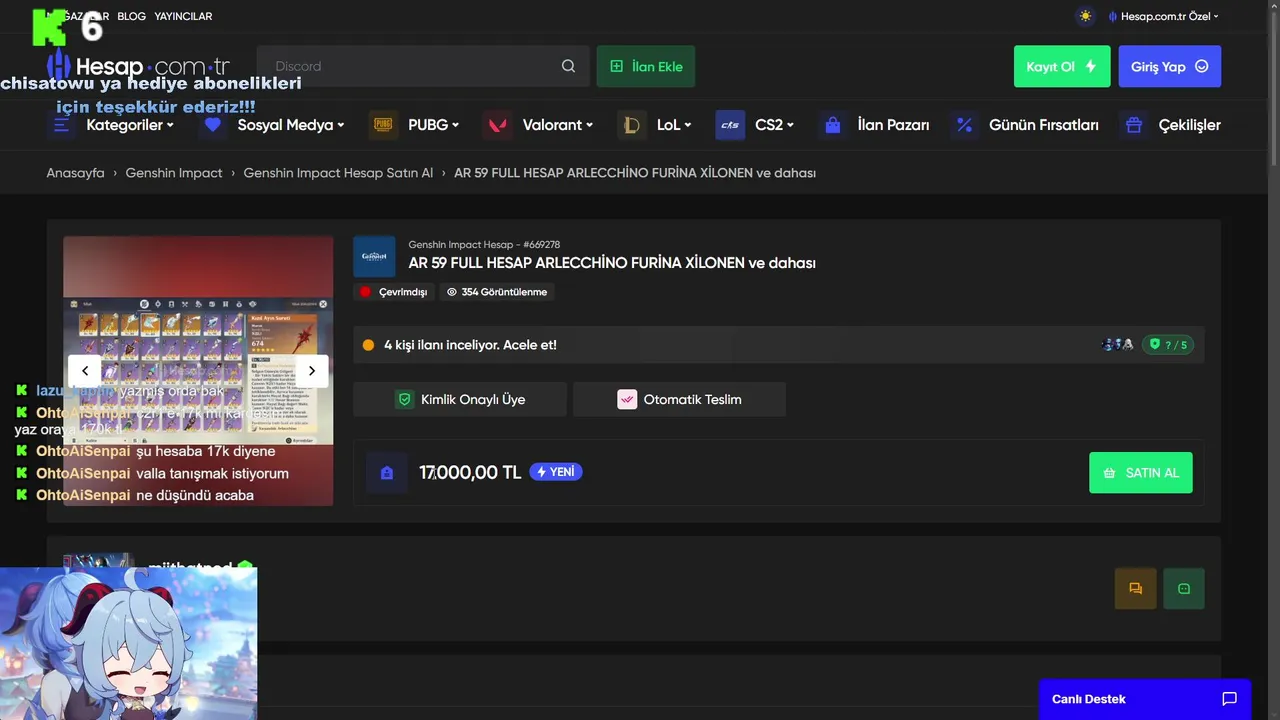
Task: Click the listing title AR 59 FULL HESAP
Action: coord(612,263)
